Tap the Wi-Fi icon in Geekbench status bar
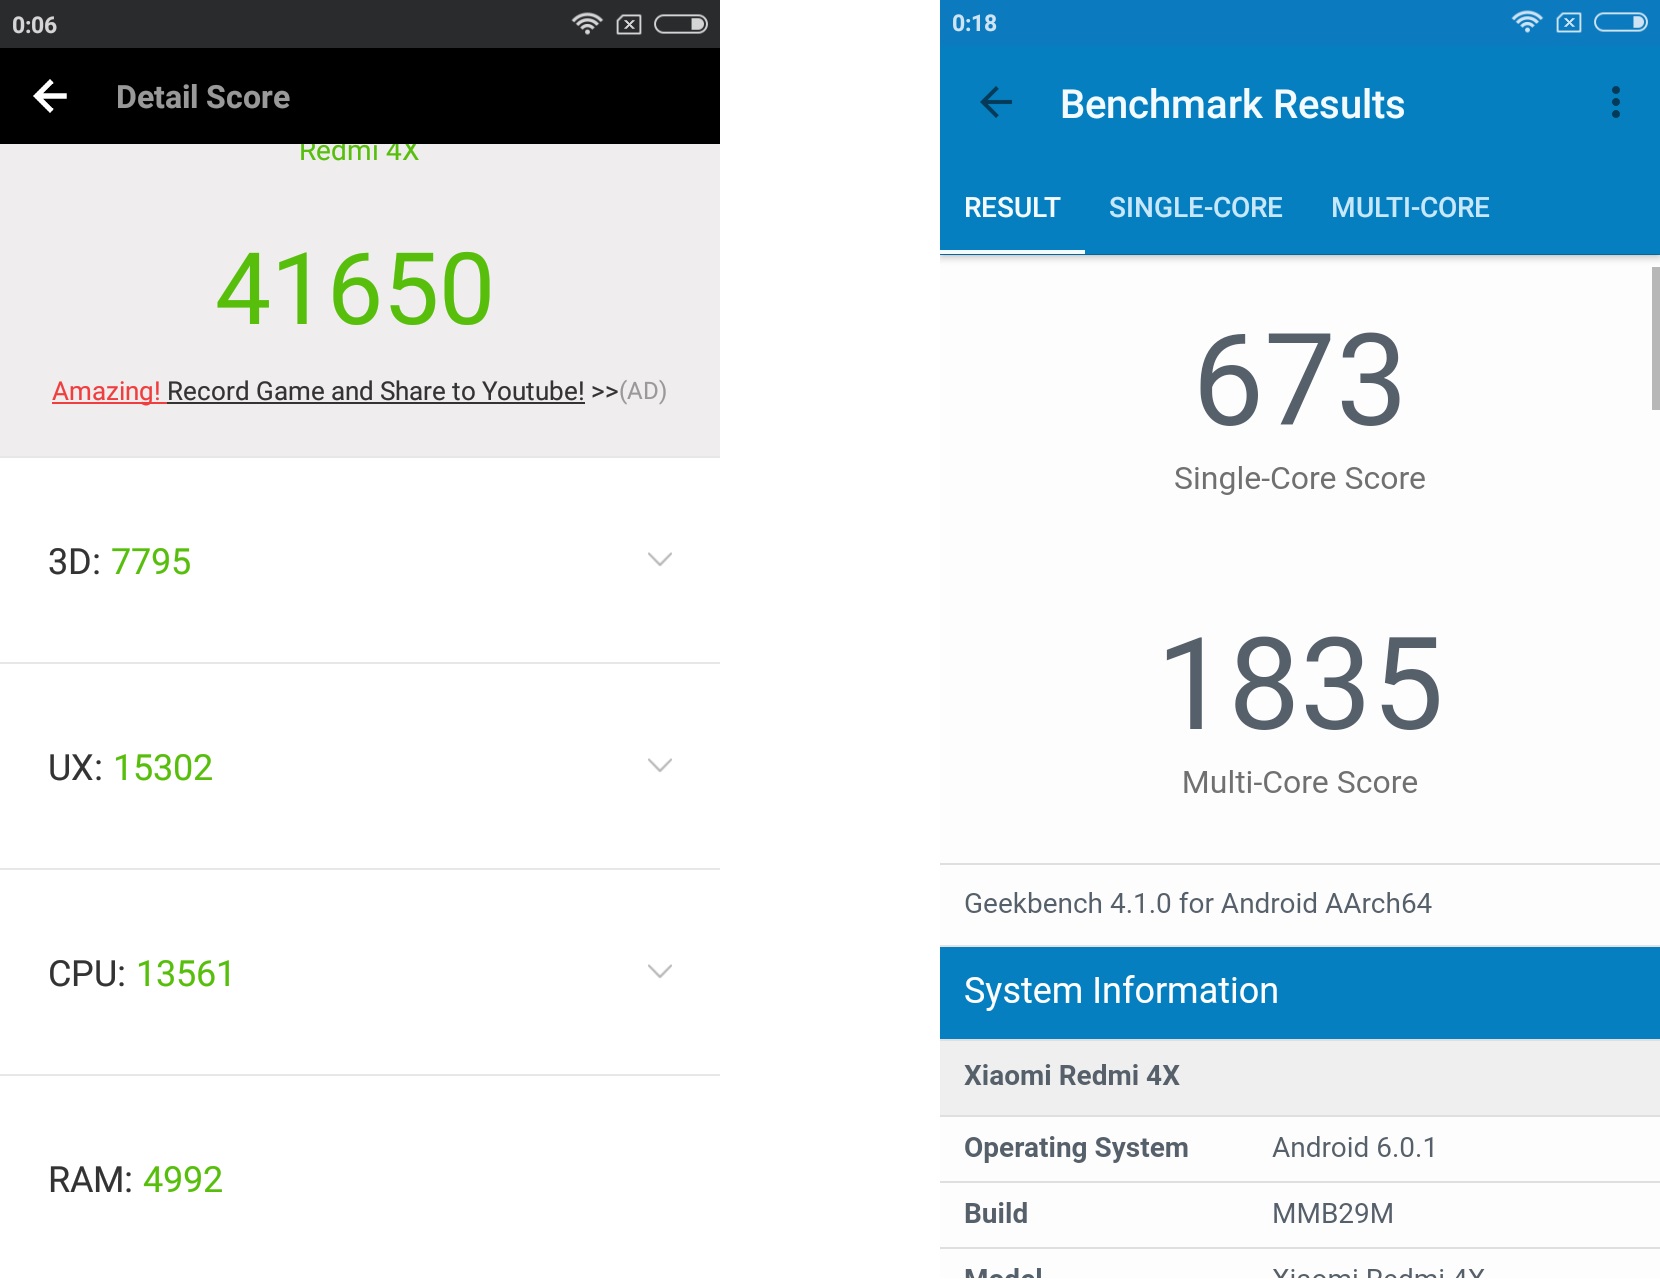The height and width of the screenshot is (1280, 1660). click(x=1527, y=22)
